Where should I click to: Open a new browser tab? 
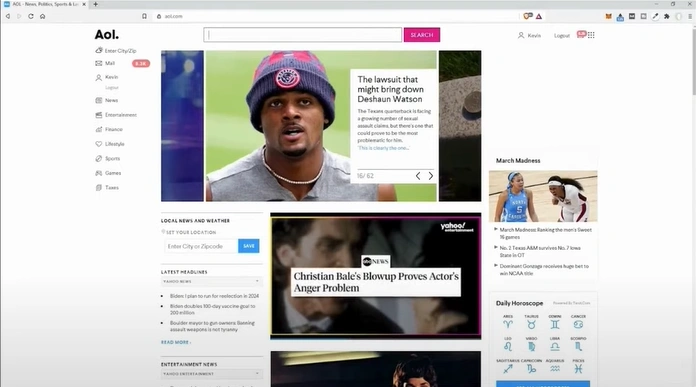(95, 4)
